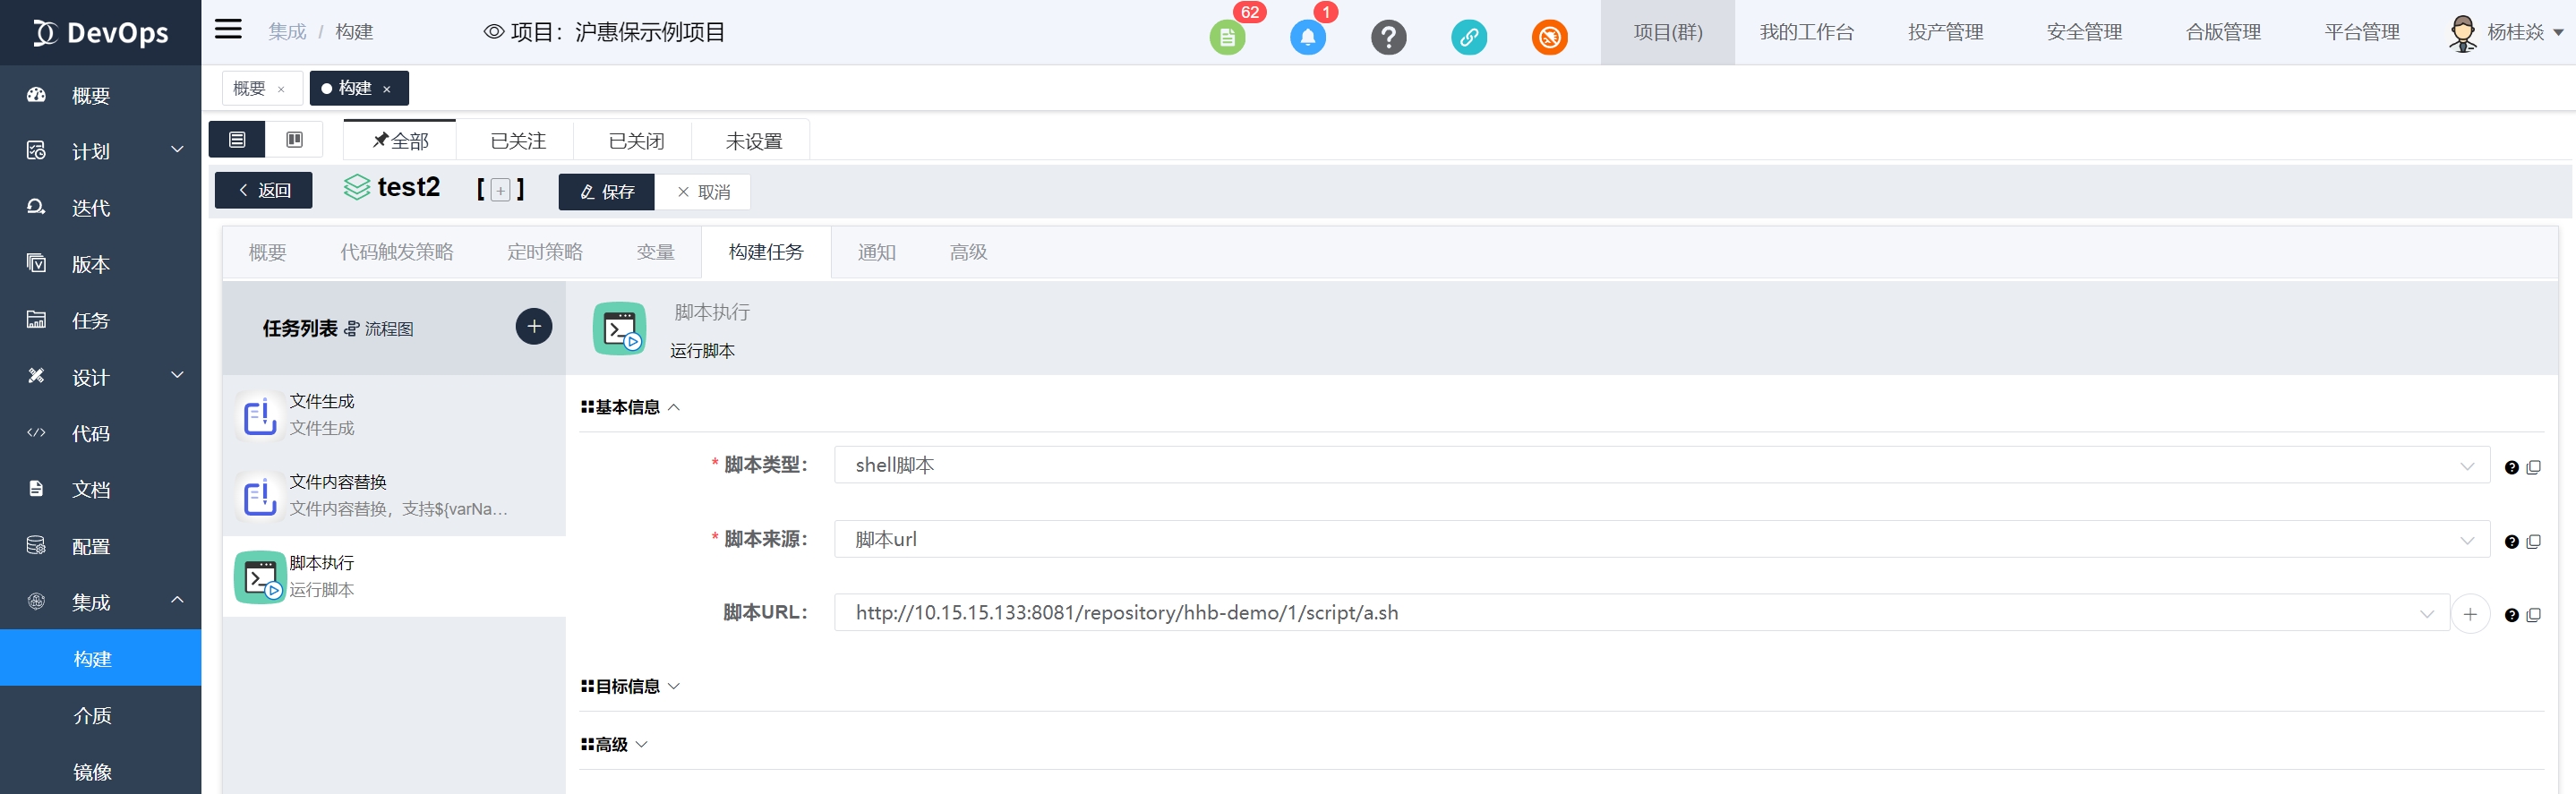Select the 文件内容替换 task in list
Viewport: 2576px width, 794px height.
[x=394, y=495]
